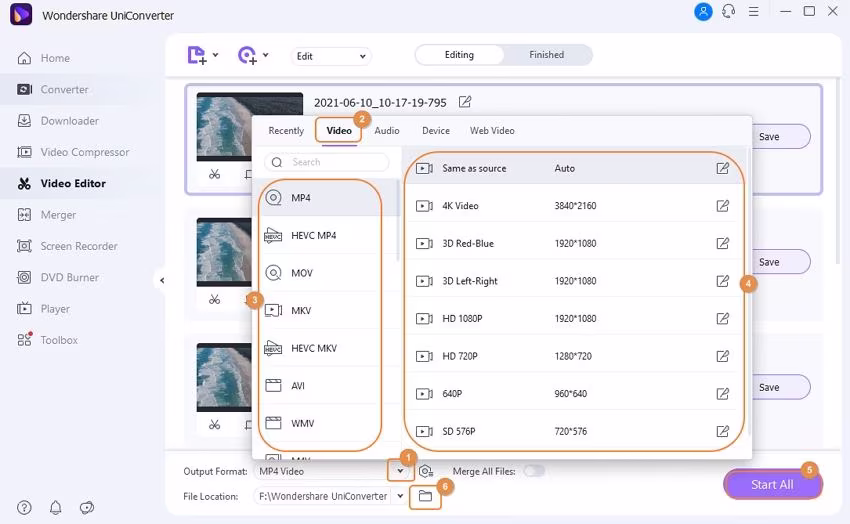Switch to the Video tab

[339, 131]
